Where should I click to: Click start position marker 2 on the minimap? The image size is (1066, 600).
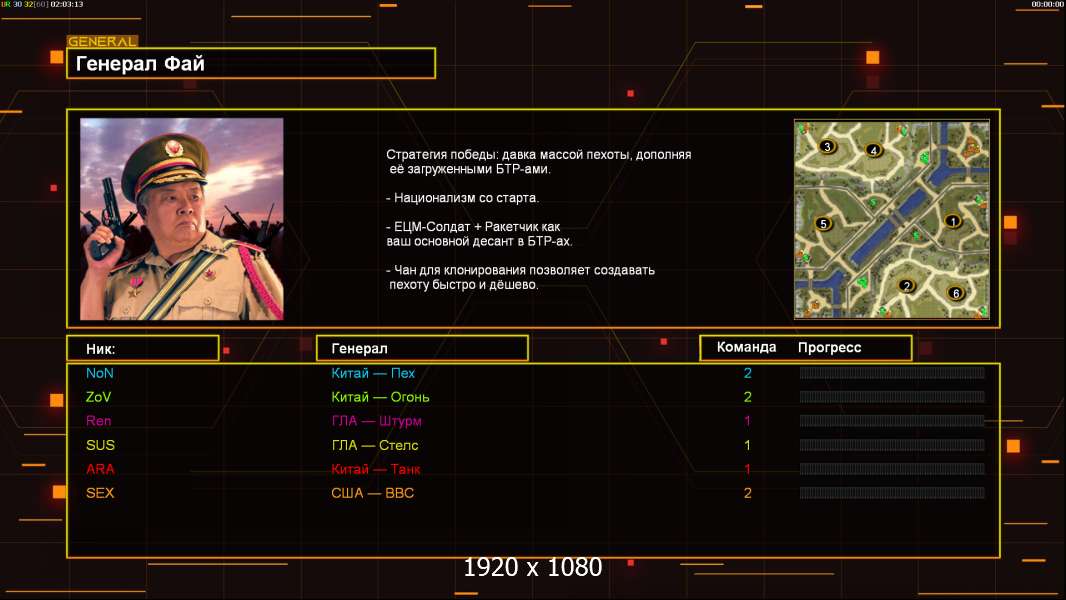906,286
